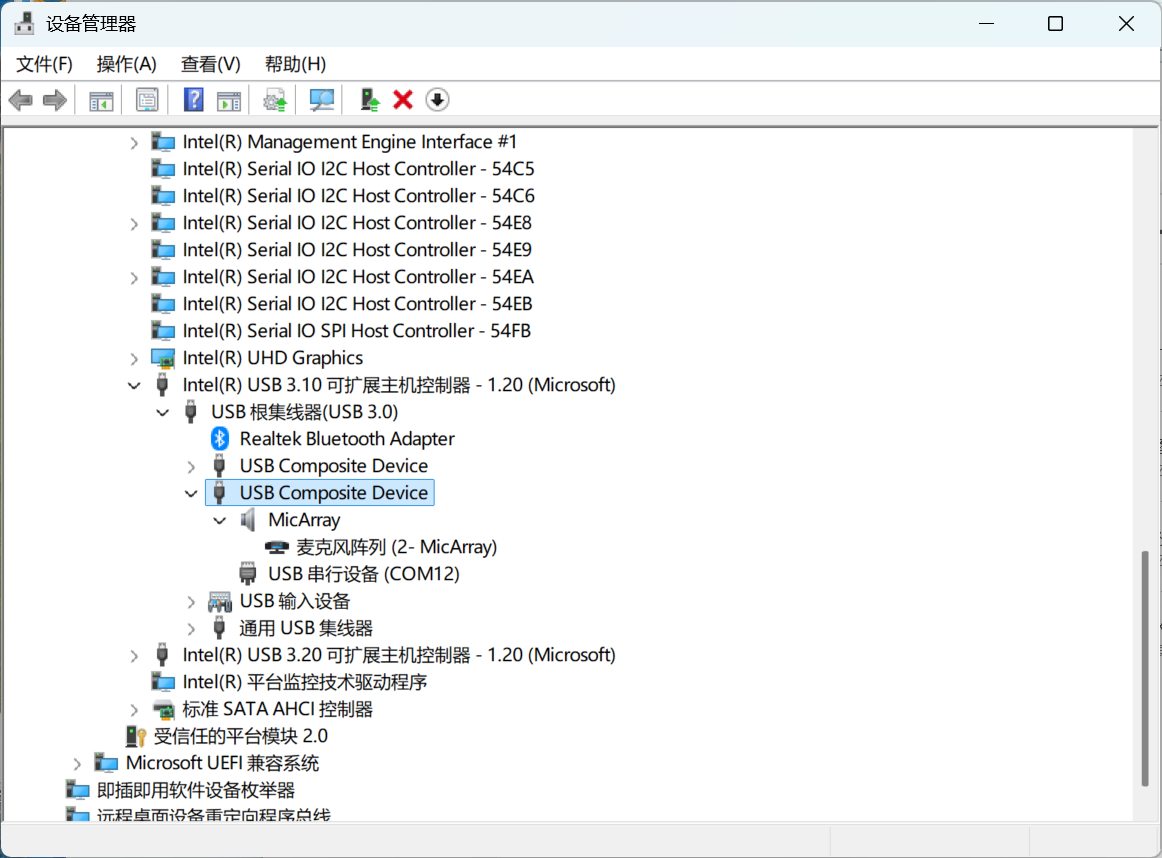1162x858 pixels.
Task: Expand the I2C Host Controller - 54EA node
Action: point(134,278)
